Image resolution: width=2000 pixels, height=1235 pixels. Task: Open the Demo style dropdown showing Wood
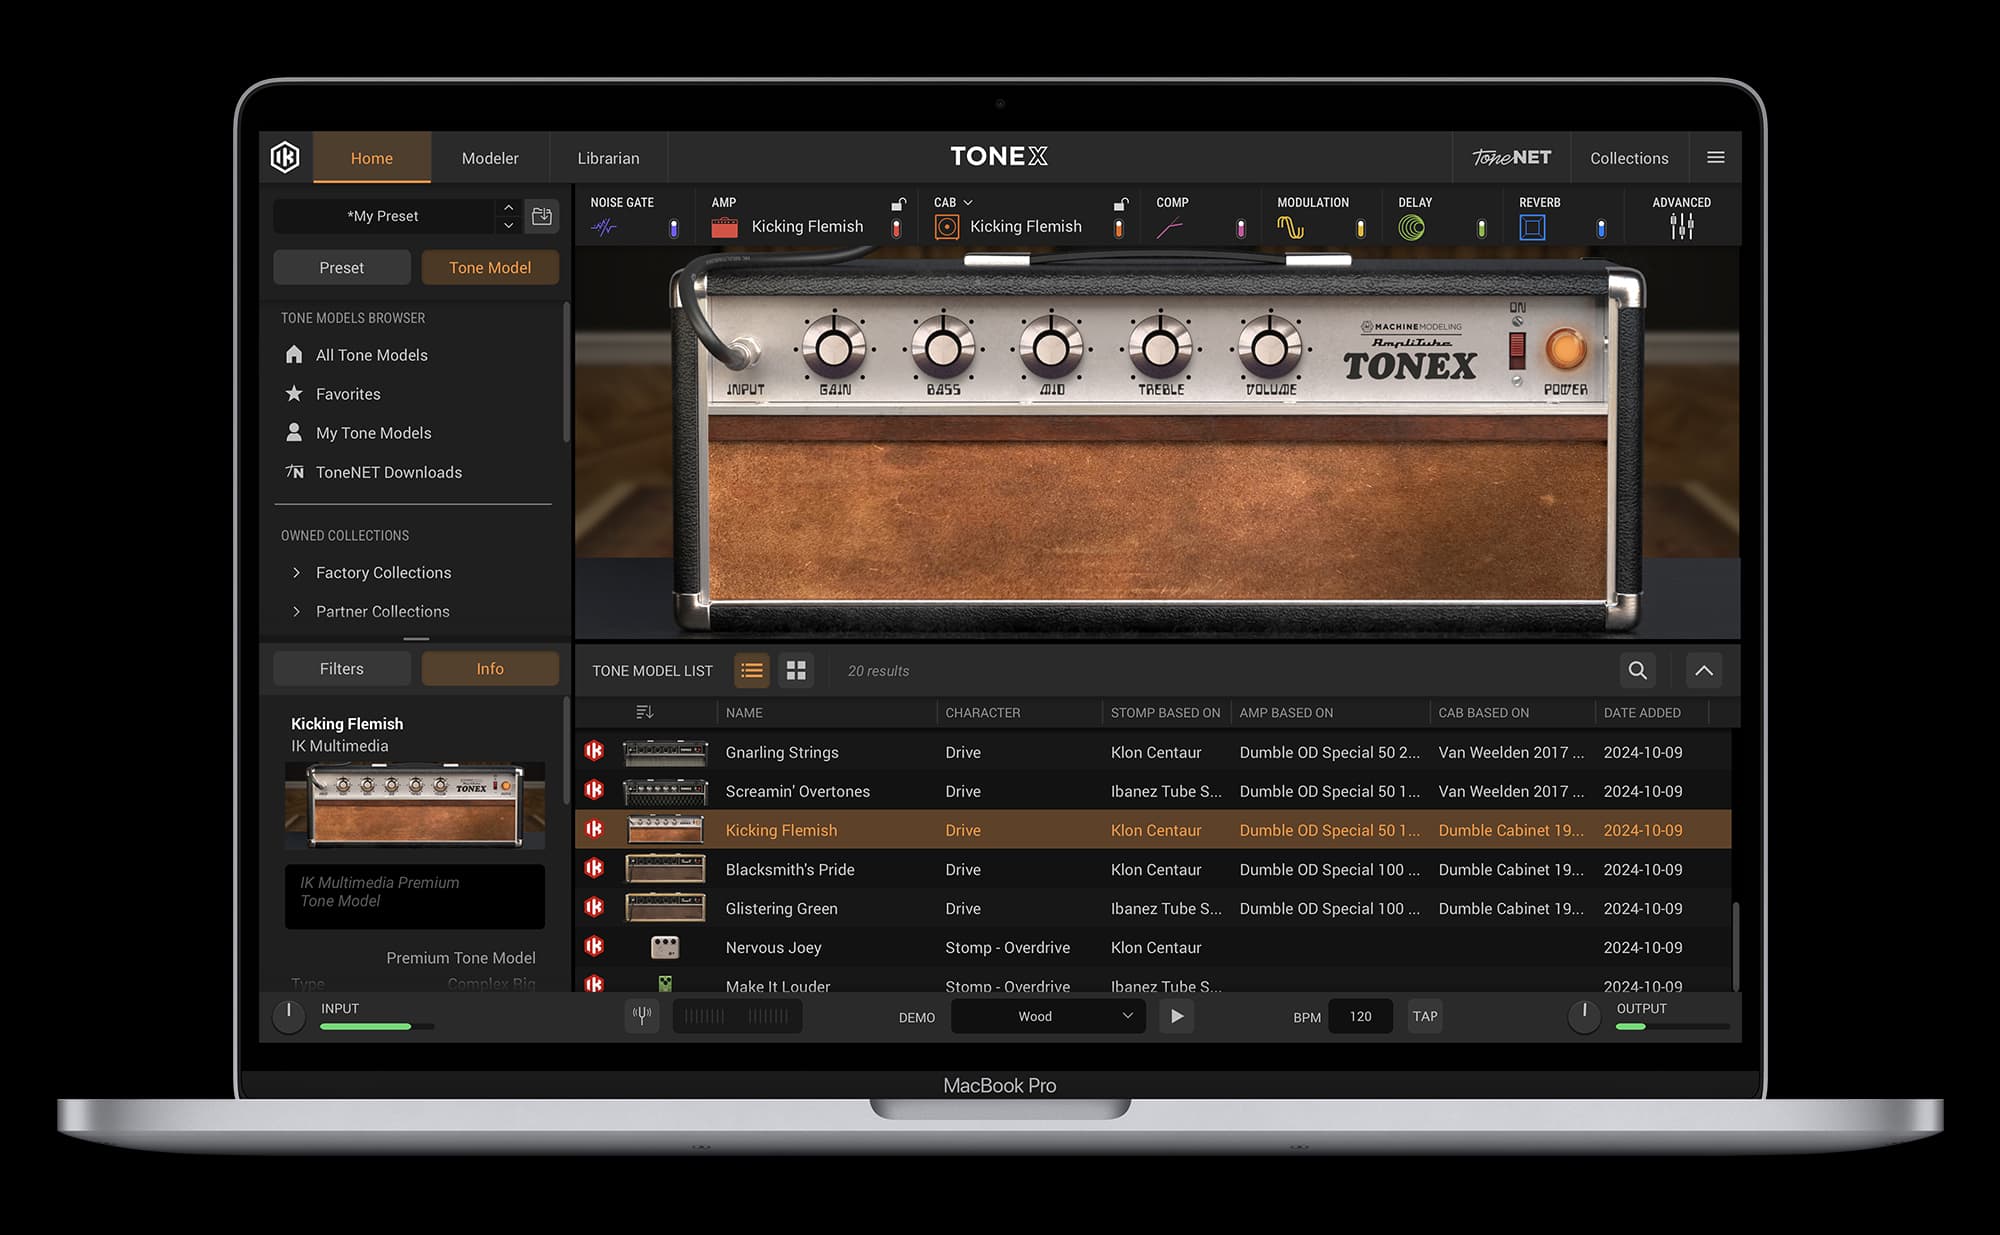(x=1048, y=1016)
